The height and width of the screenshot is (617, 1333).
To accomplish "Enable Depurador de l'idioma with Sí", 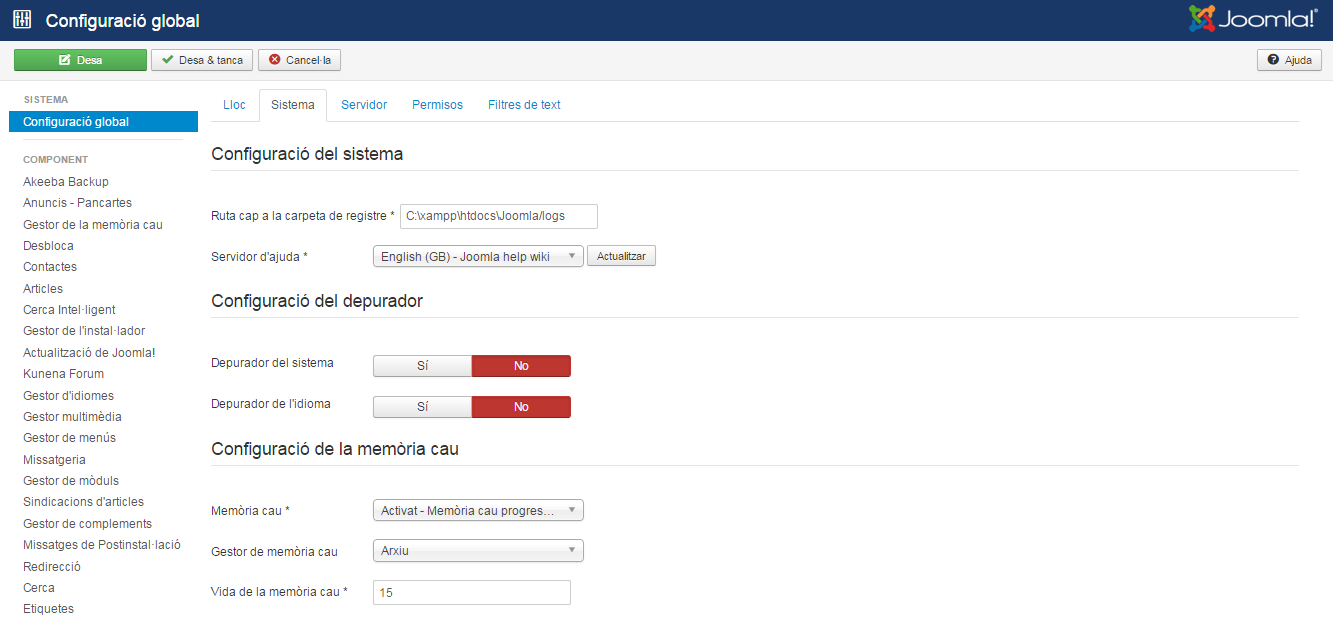I will (x=422, y=407).
